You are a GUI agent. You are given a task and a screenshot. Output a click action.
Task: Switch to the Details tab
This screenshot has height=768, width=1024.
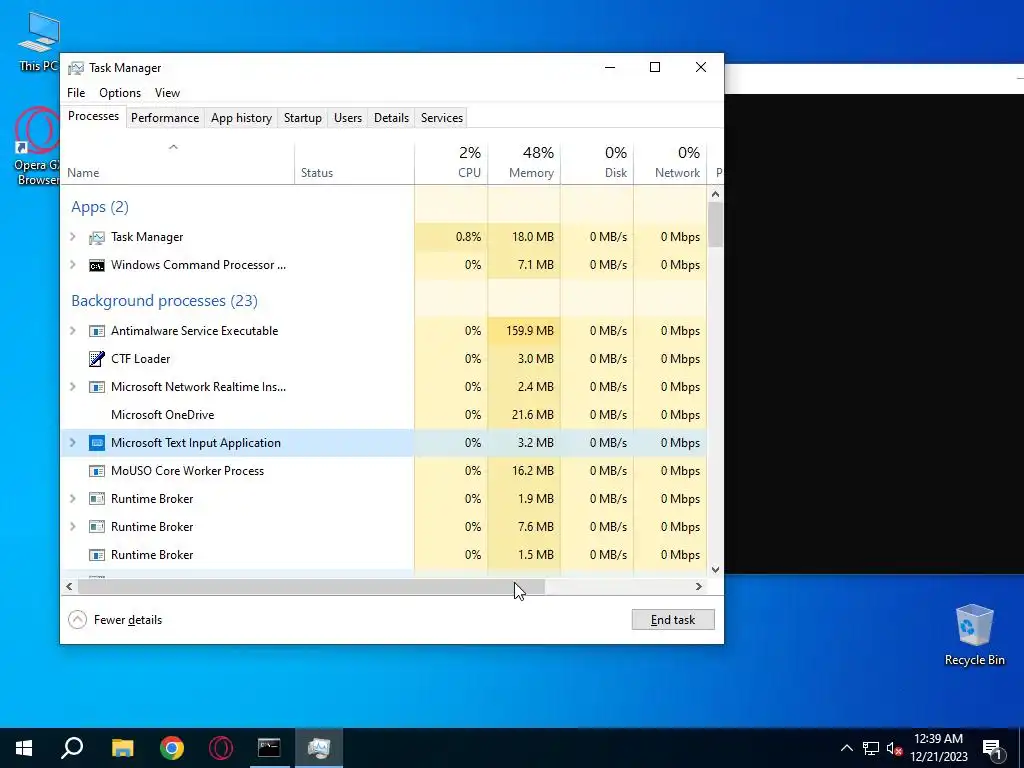[x=391, y=118]
